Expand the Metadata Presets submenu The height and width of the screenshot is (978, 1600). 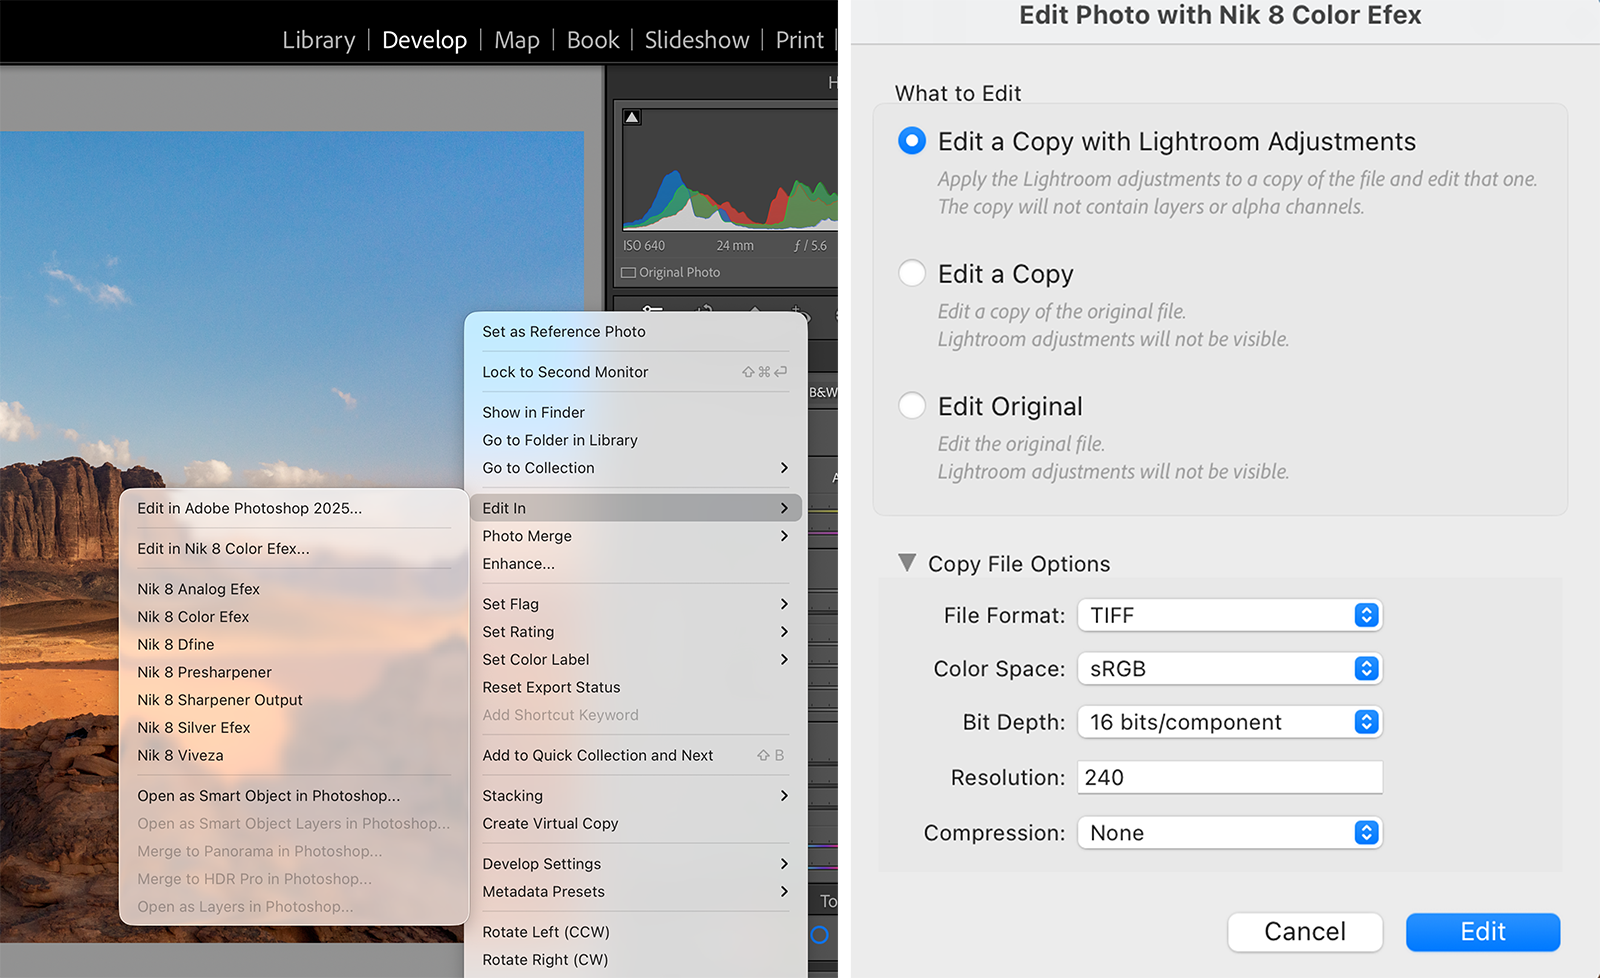click(636, 892)
